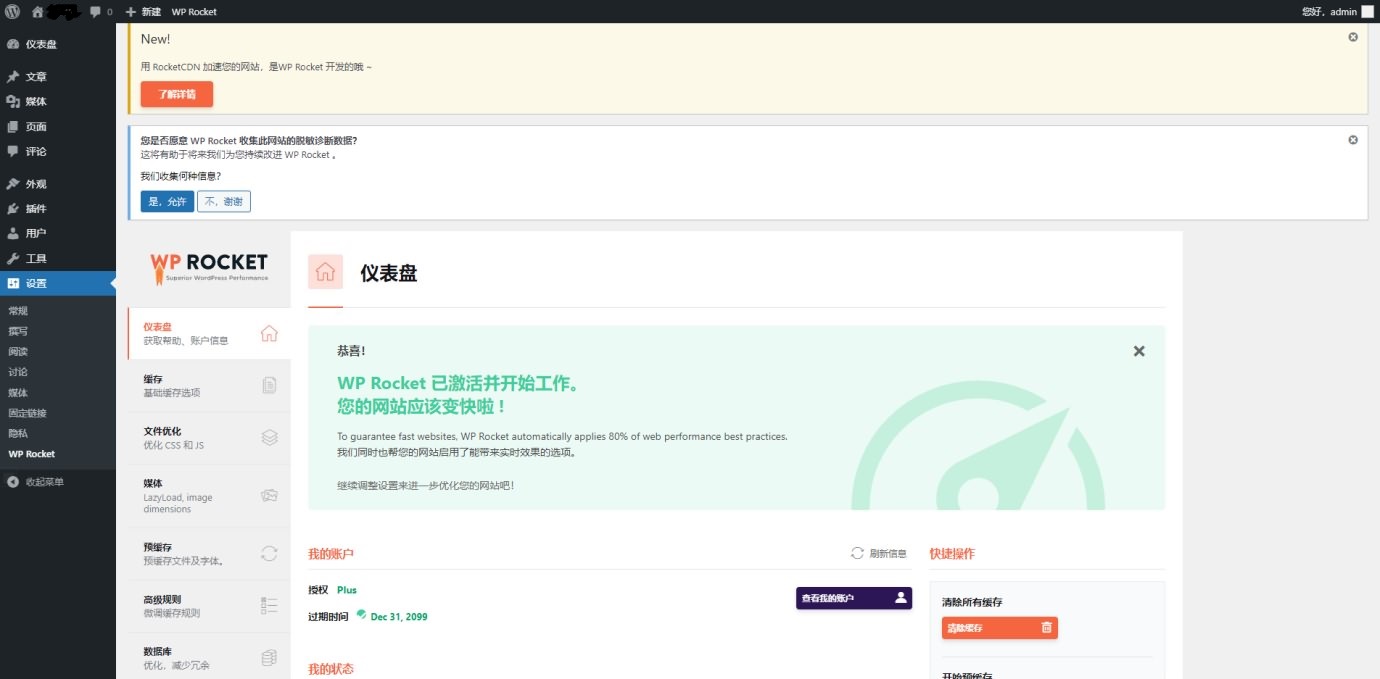Screen dimensions: 1380x679
Task: Click the home site icon in admin bar
Action: click(37, 11)
